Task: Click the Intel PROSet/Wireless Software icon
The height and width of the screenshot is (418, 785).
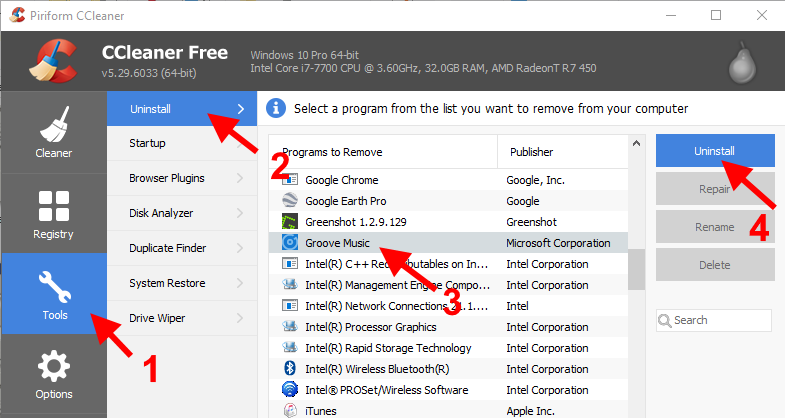Action: click(x=290, y=389)
